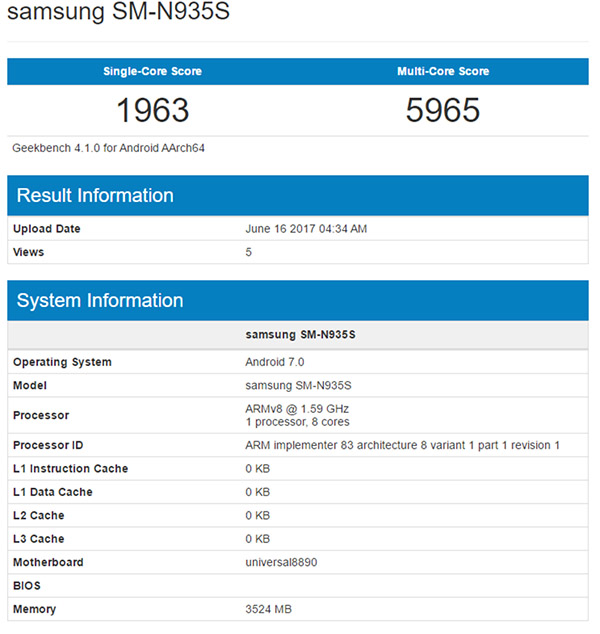The width and height of the screenshot is (600, 634).
Task: Select the L2 Cache '0 KB' value
Action: click(258, 516)
